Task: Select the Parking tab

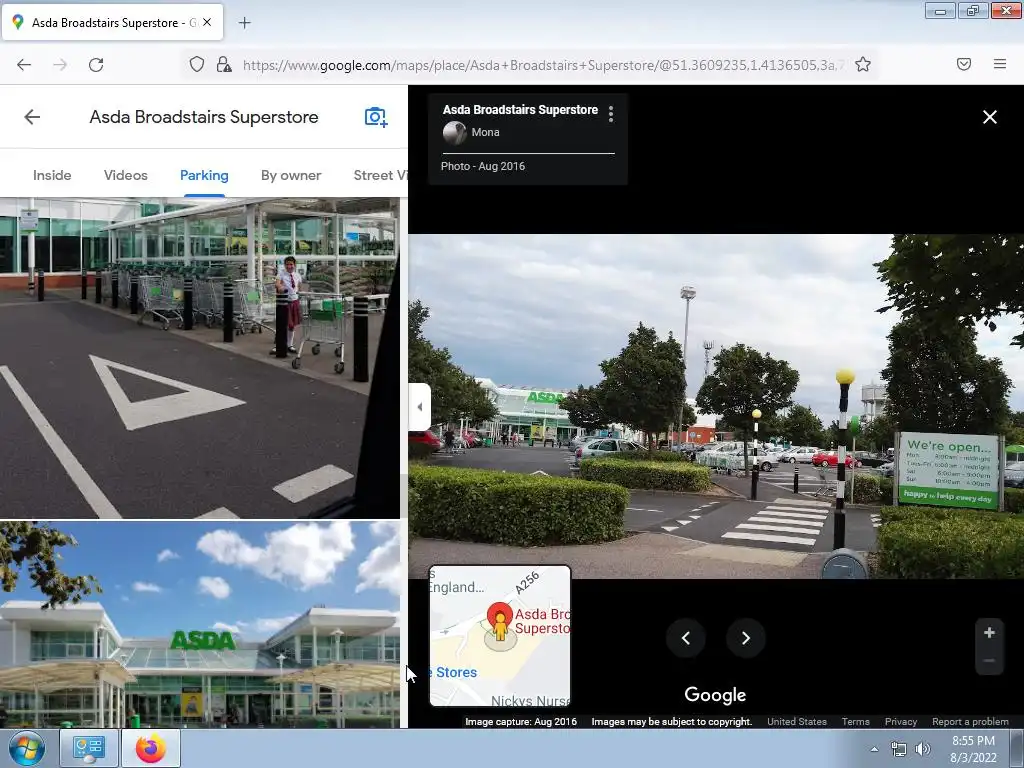Action: pyautogui.click(x=204, y=175)
